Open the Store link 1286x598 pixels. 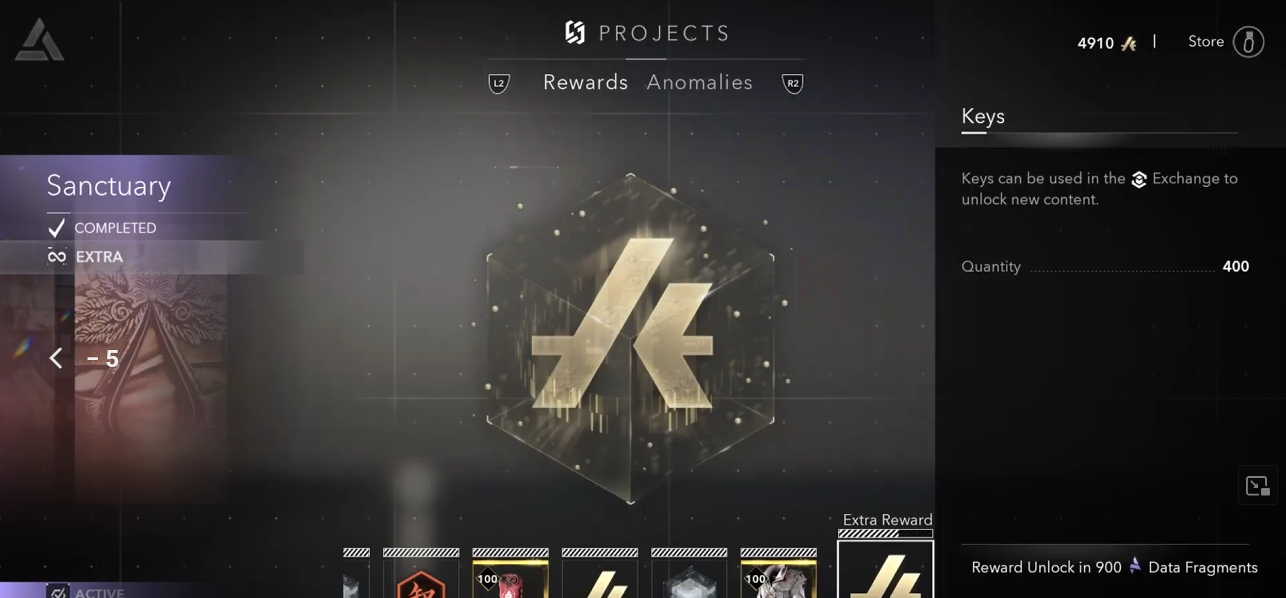[1206, 42]
